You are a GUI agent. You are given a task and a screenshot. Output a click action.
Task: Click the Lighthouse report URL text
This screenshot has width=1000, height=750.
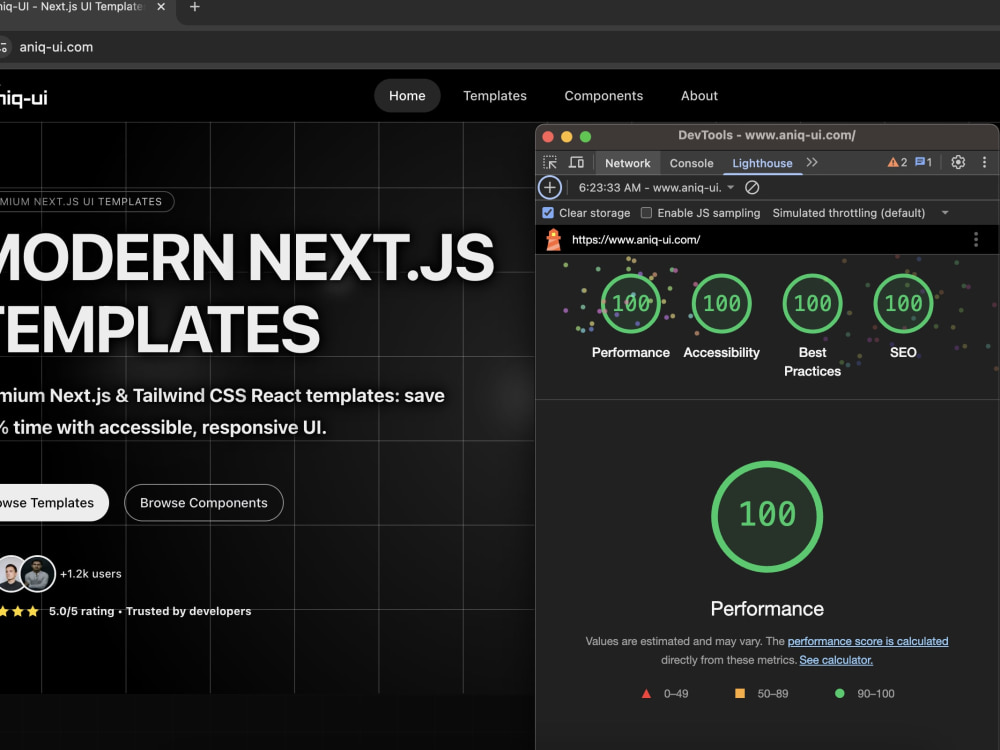coord(636,240)
